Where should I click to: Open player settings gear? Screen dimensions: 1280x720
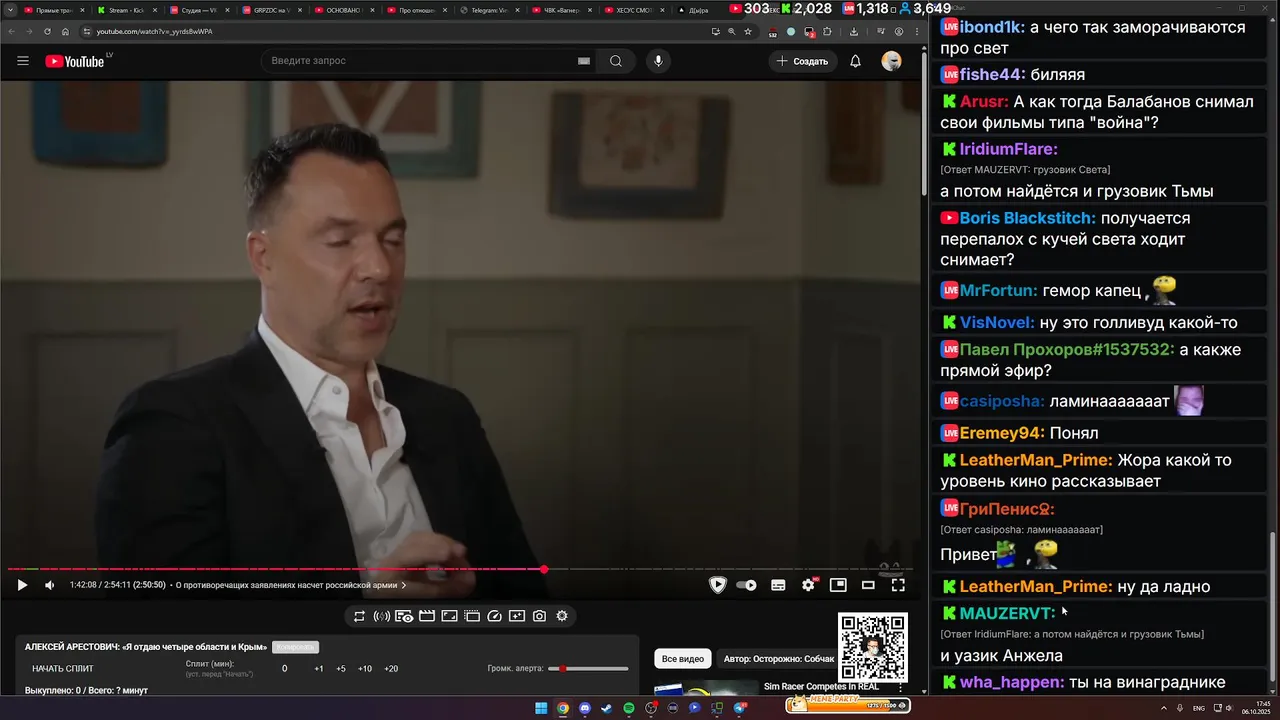[808, 585]
